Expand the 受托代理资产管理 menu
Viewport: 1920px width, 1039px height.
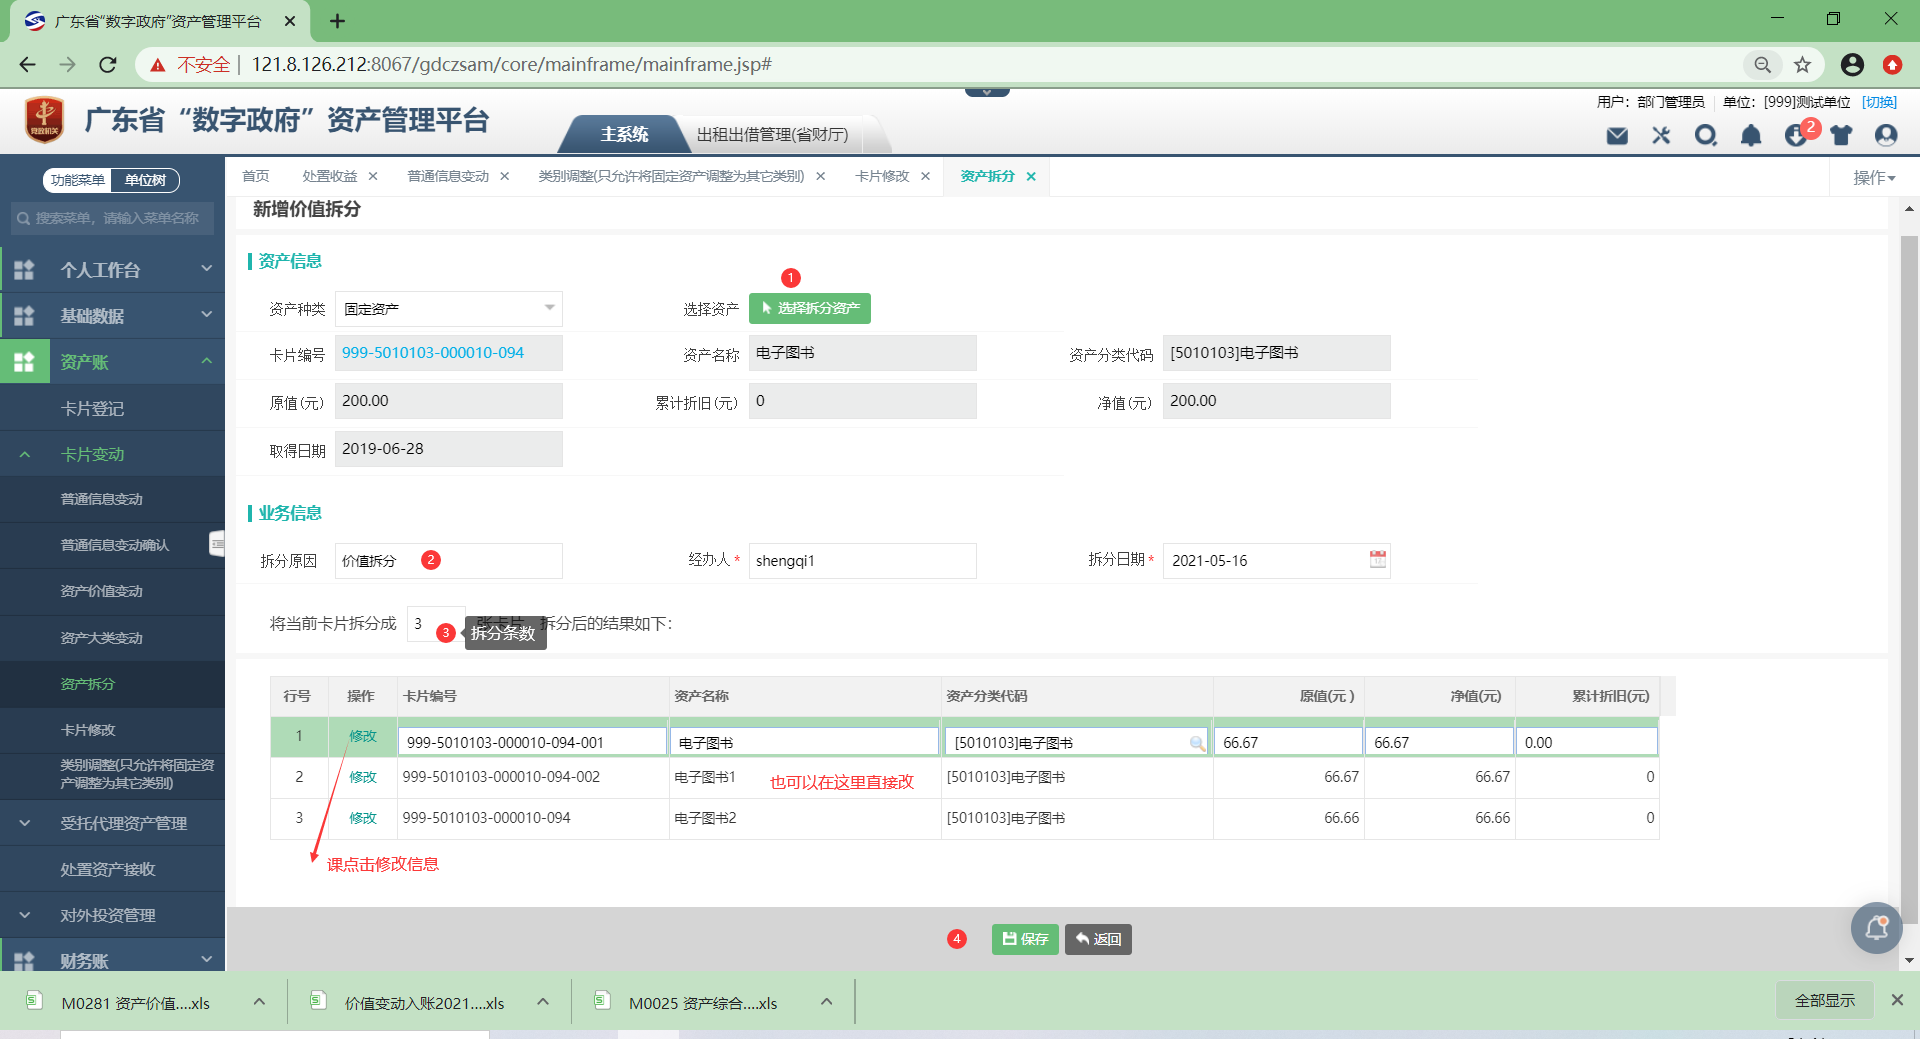(x=25, y=823)
